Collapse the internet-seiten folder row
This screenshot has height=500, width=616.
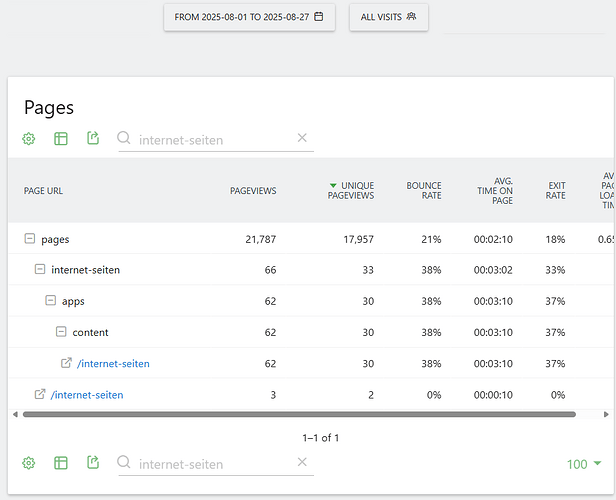coord(40,270)
